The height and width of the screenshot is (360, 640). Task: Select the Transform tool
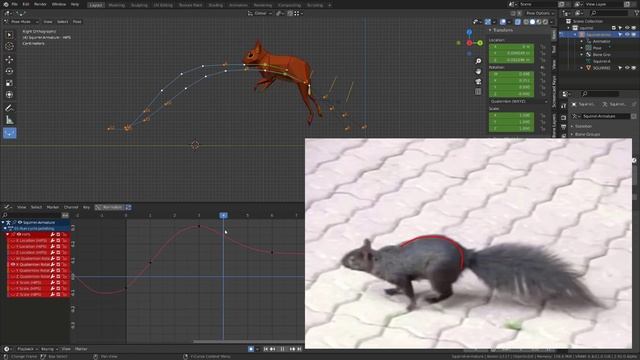(x=9, y=94)
